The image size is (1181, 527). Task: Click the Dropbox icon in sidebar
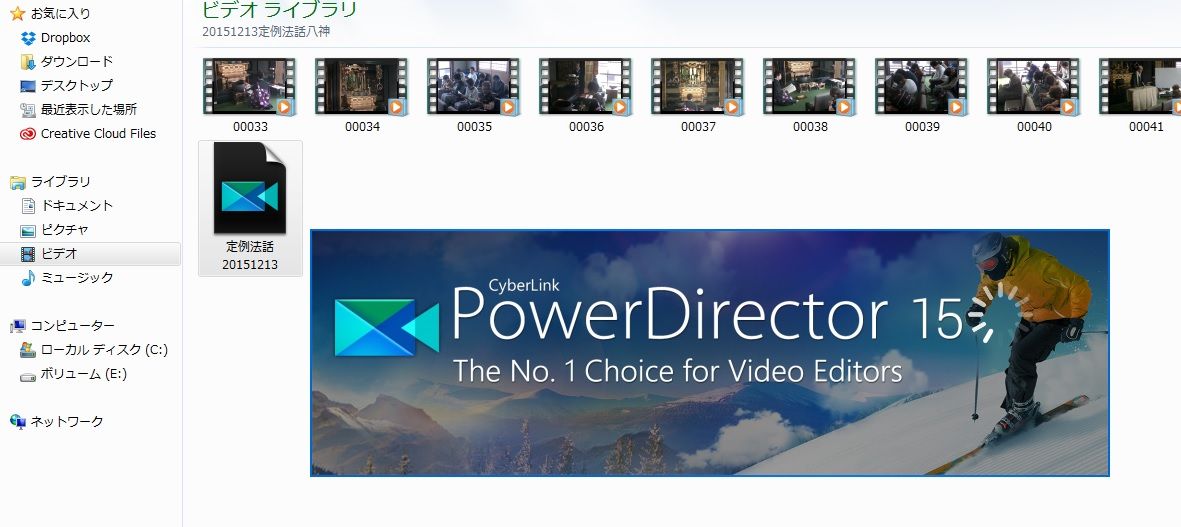[28, 38]
